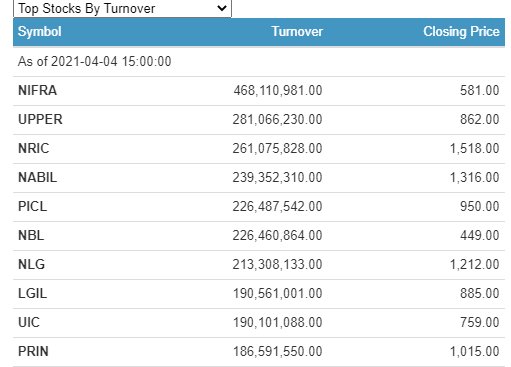Open the NABIL stock symbol
The image size is (511, 367).
point(38,178)
